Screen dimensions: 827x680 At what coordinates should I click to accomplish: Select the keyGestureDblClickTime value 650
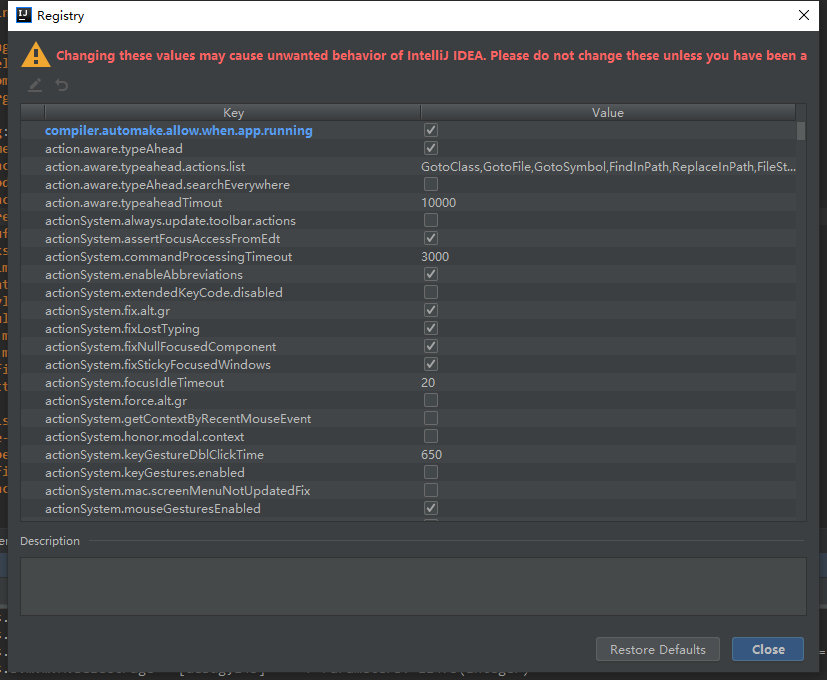431,454
